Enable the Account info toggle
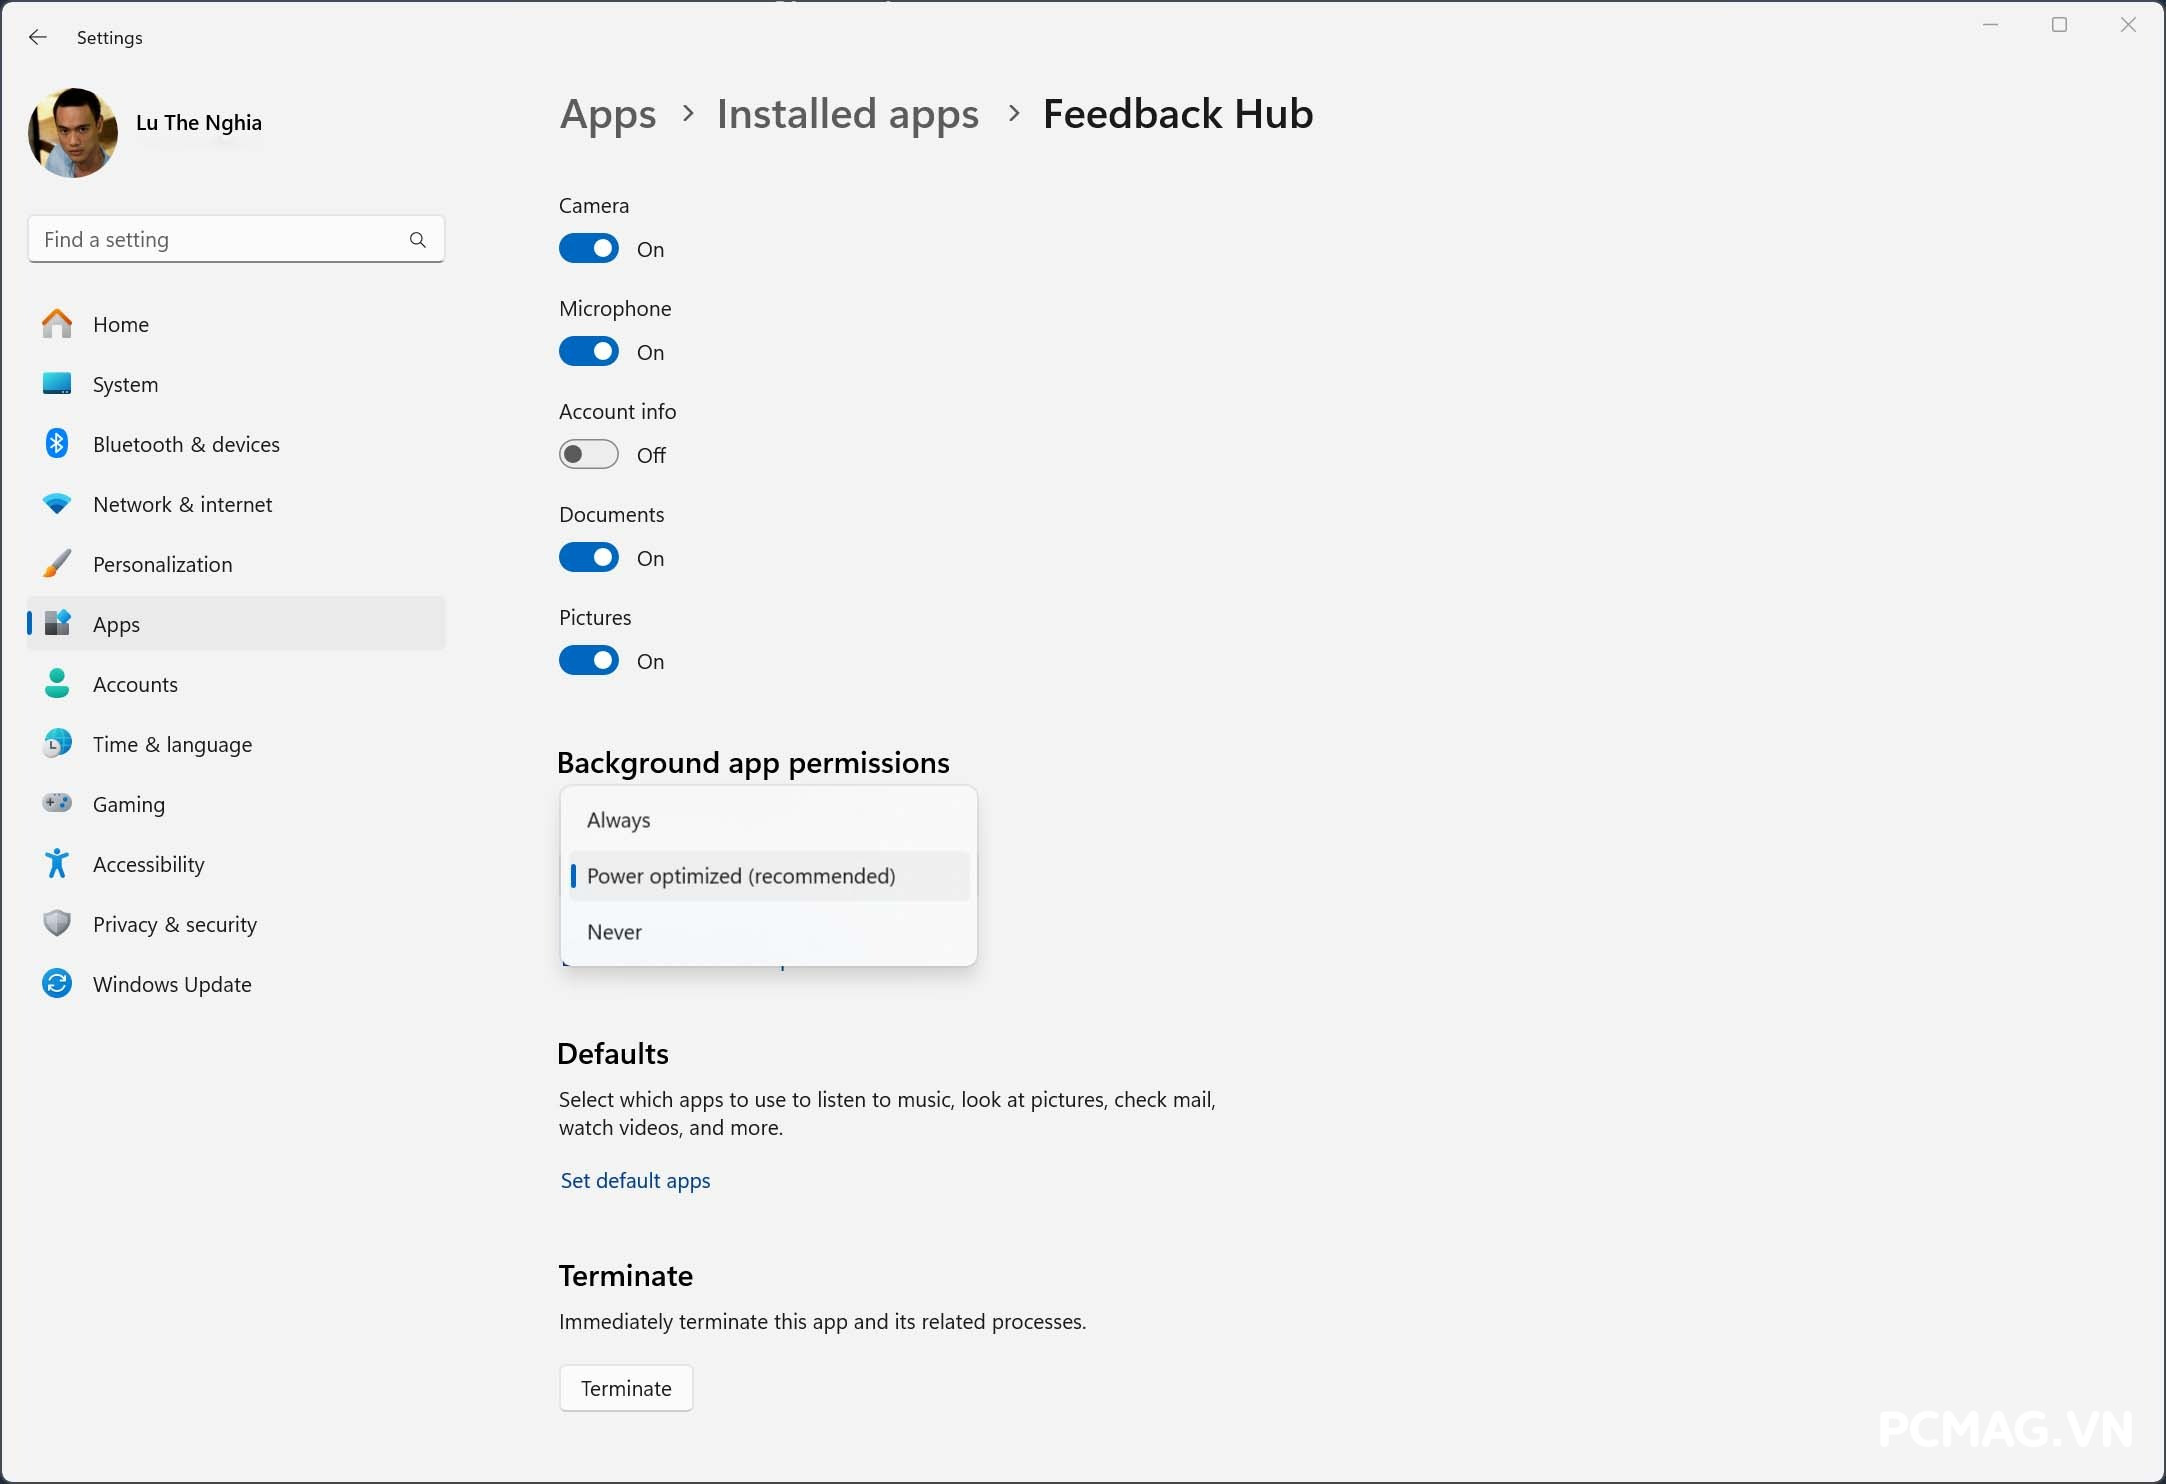This screenshot has width=2166, height=1484. pos(589,455)
